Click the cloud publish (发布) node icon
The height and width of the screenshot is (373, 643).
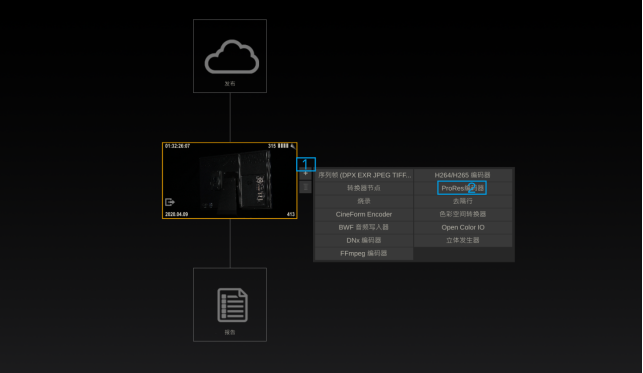point(232,57)
